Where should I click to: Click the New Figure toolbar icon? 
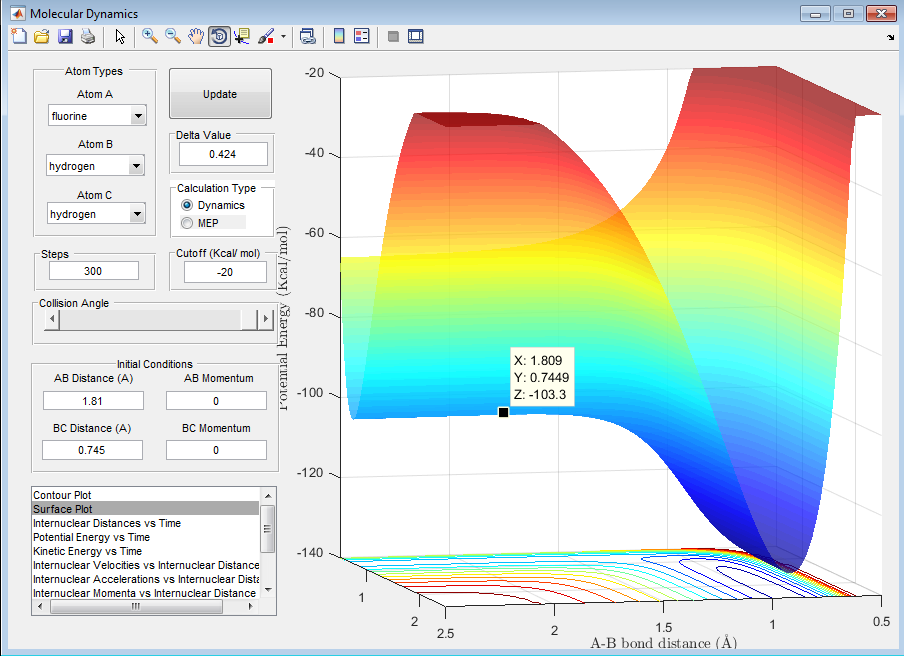click(x=18, y=37)
